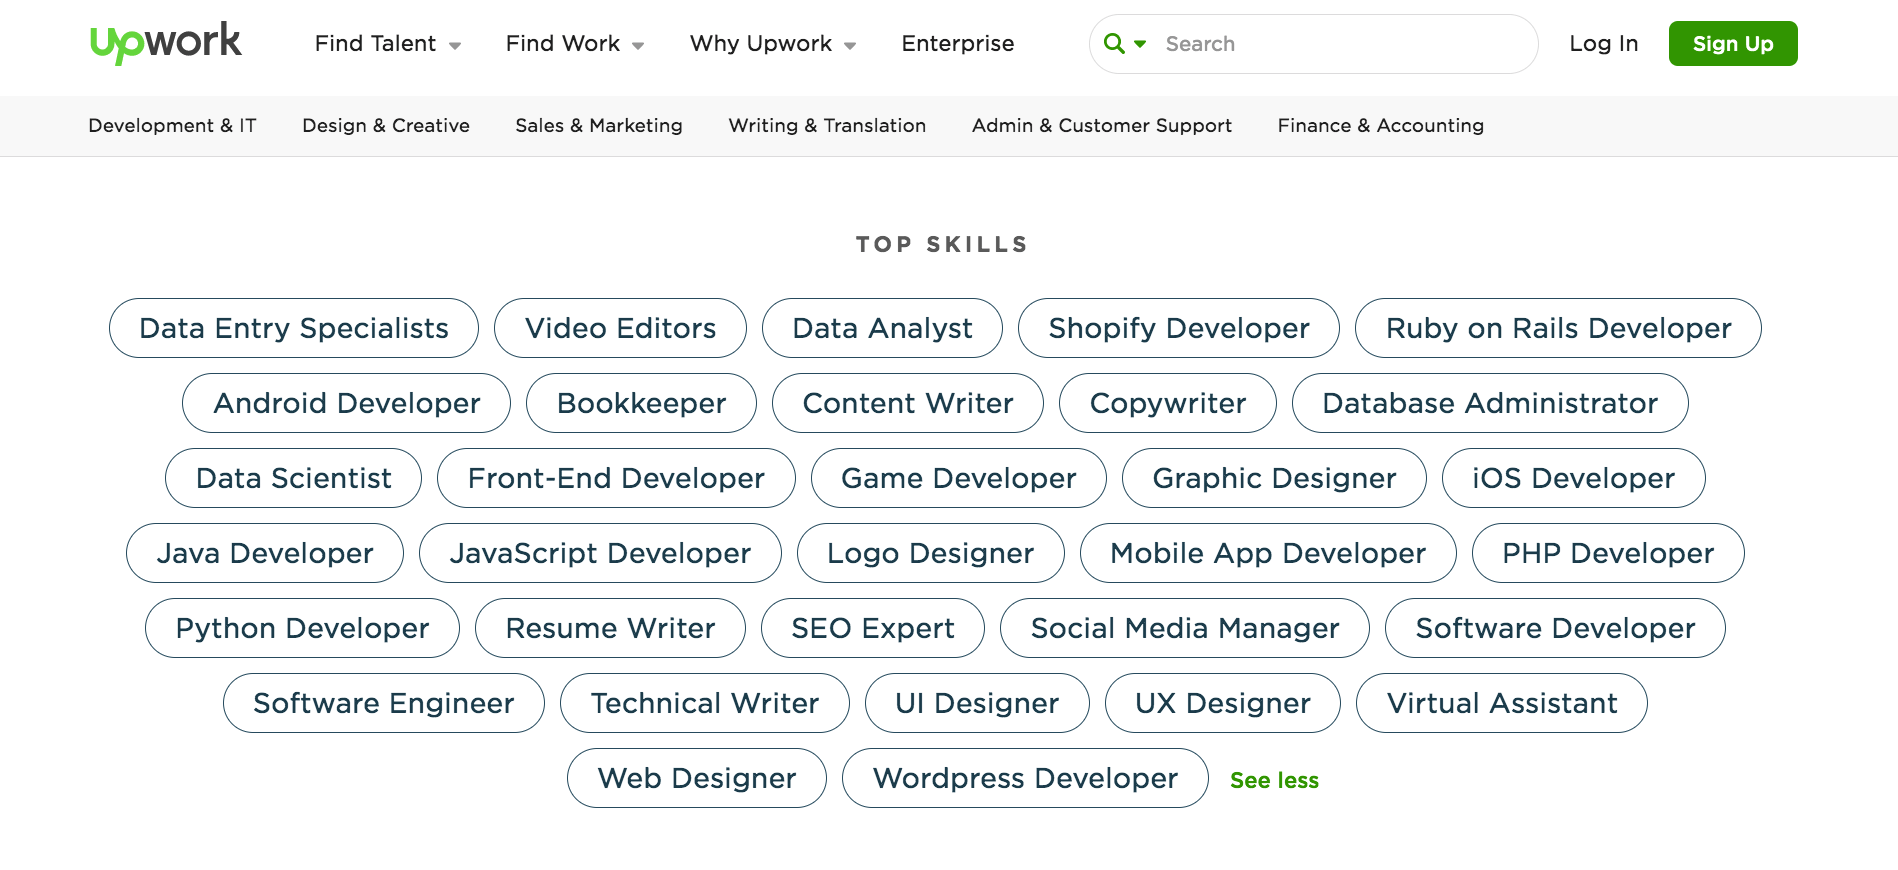Open Admin & Customer Support category
The image size is (1898, 870).
point(1102,126)
